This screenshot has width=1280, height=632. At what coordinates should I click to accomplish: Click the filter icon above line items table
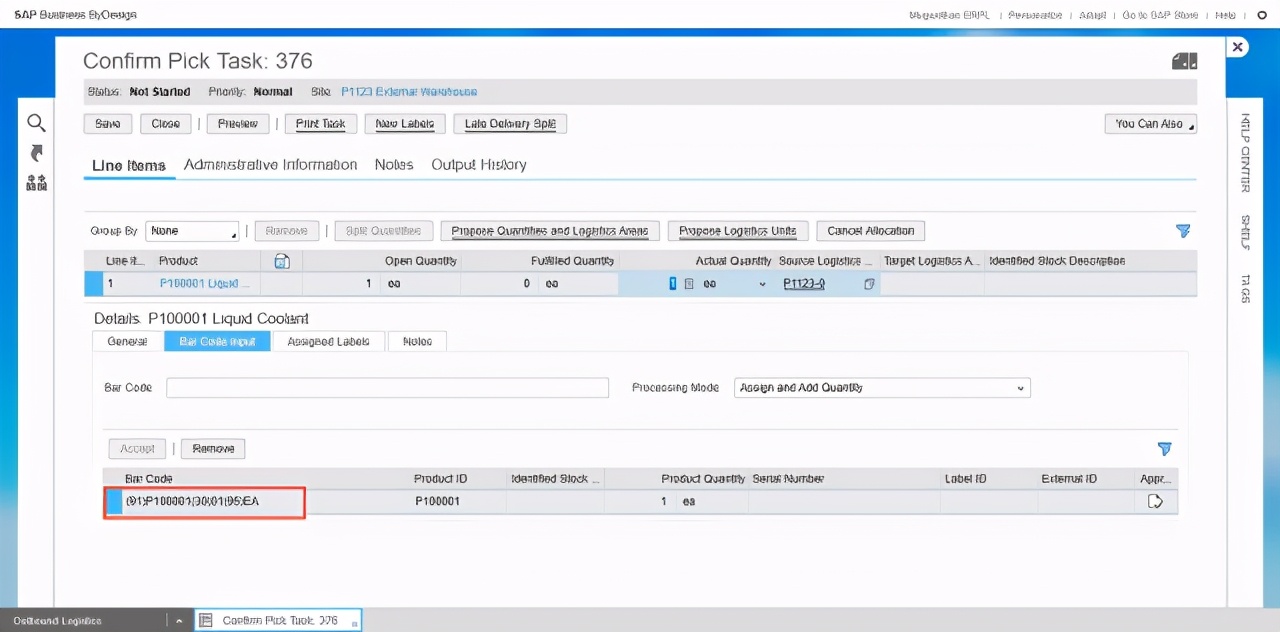coord(1183,231)
